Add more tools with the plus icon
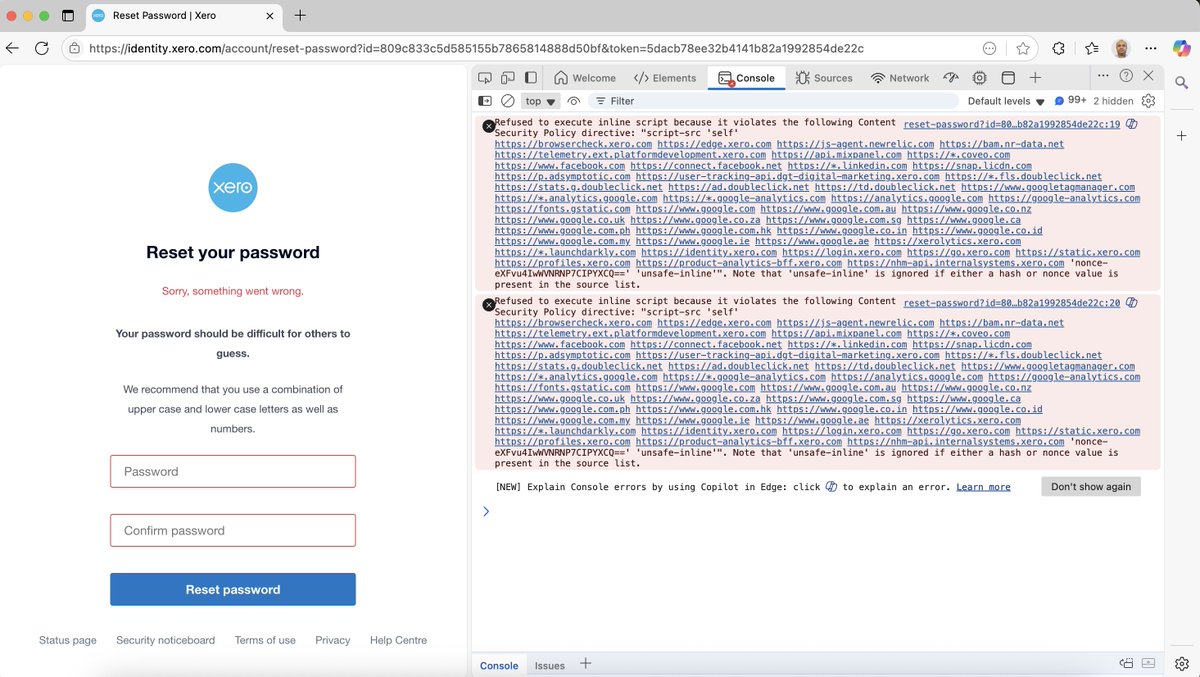Viewport: 1200px width, 677px height. (1036, 78)
